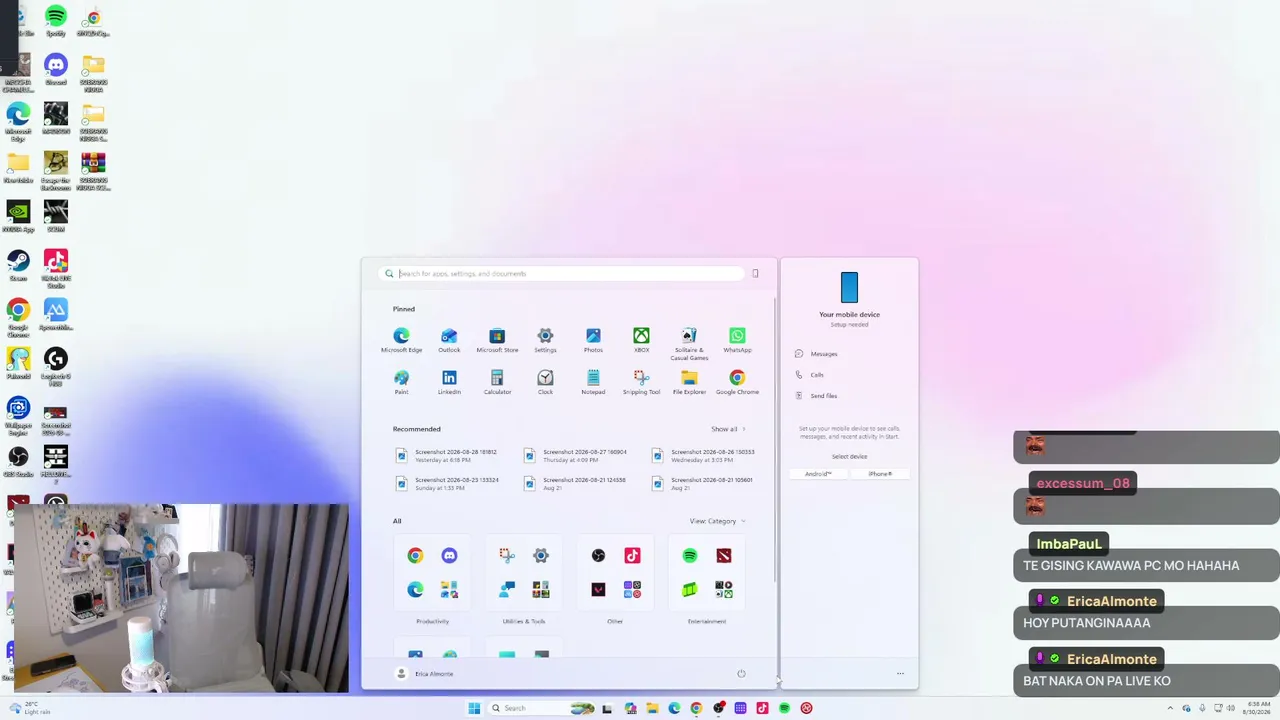Image resolution: width=1280 pixels, height=720 pixels.
Task: Click taskbar volume speaker icon
Action: pos(1230,708)
